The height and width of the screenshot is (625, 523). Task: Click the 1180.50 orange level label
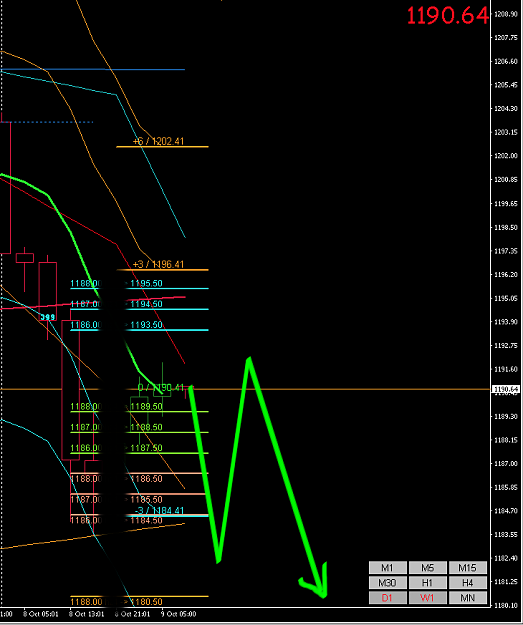[146, 601]
